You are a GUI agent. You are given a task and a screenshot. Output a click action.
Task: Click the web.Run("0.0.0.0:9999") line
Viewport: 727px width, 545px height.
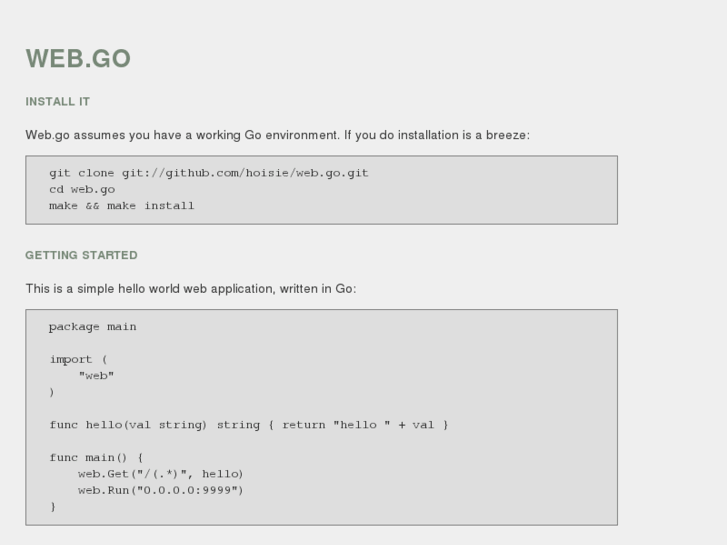(160, 490)
